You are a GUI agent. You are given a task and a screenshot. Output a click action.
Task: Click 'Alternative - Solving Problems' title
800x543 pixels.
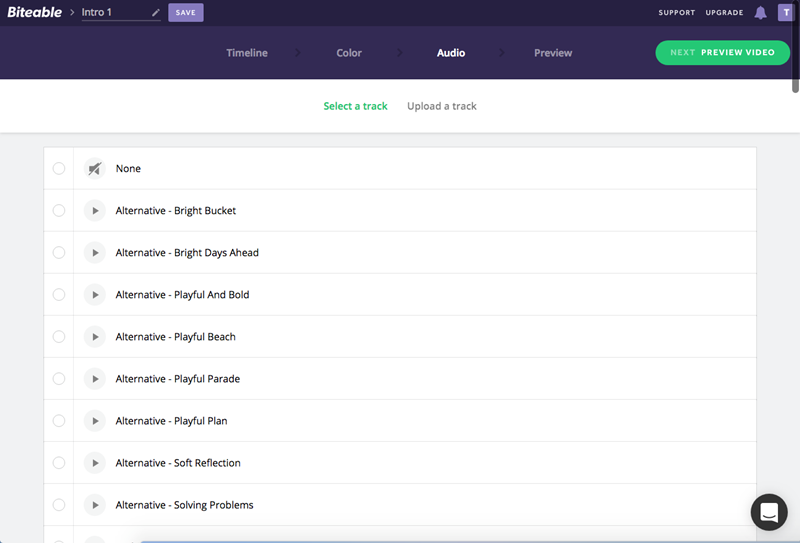tap(185, 505)
